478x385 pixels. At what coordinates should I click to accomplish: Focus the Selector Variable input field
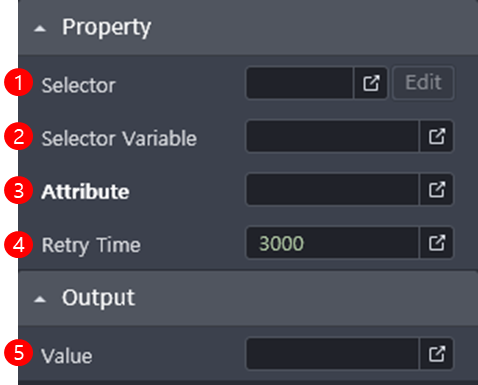click(332, 136)
